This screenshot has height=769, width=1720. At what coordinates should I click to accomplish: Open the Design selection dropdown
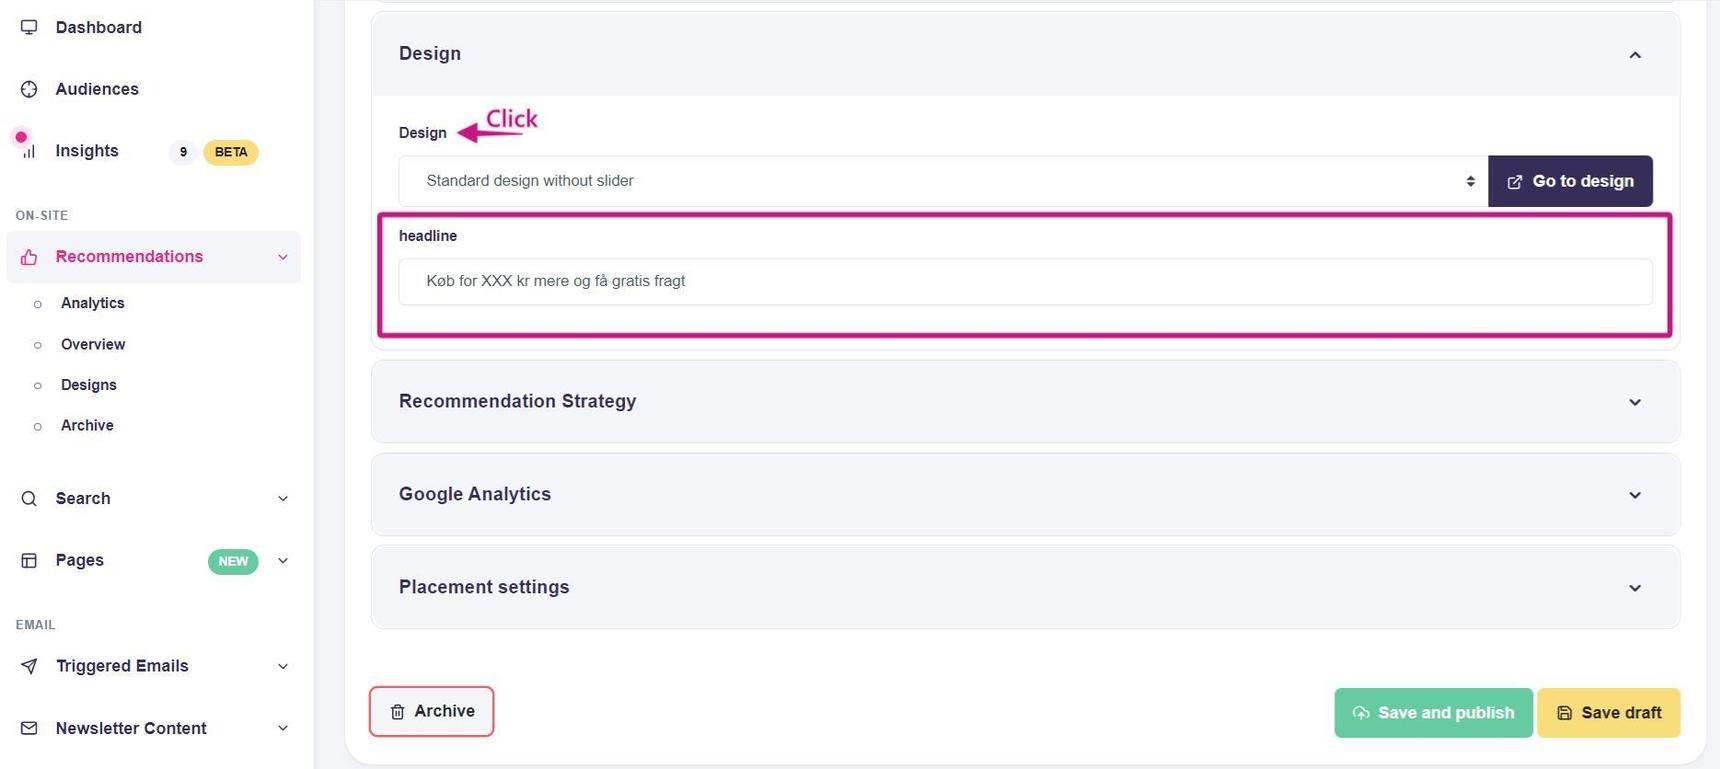942,181
